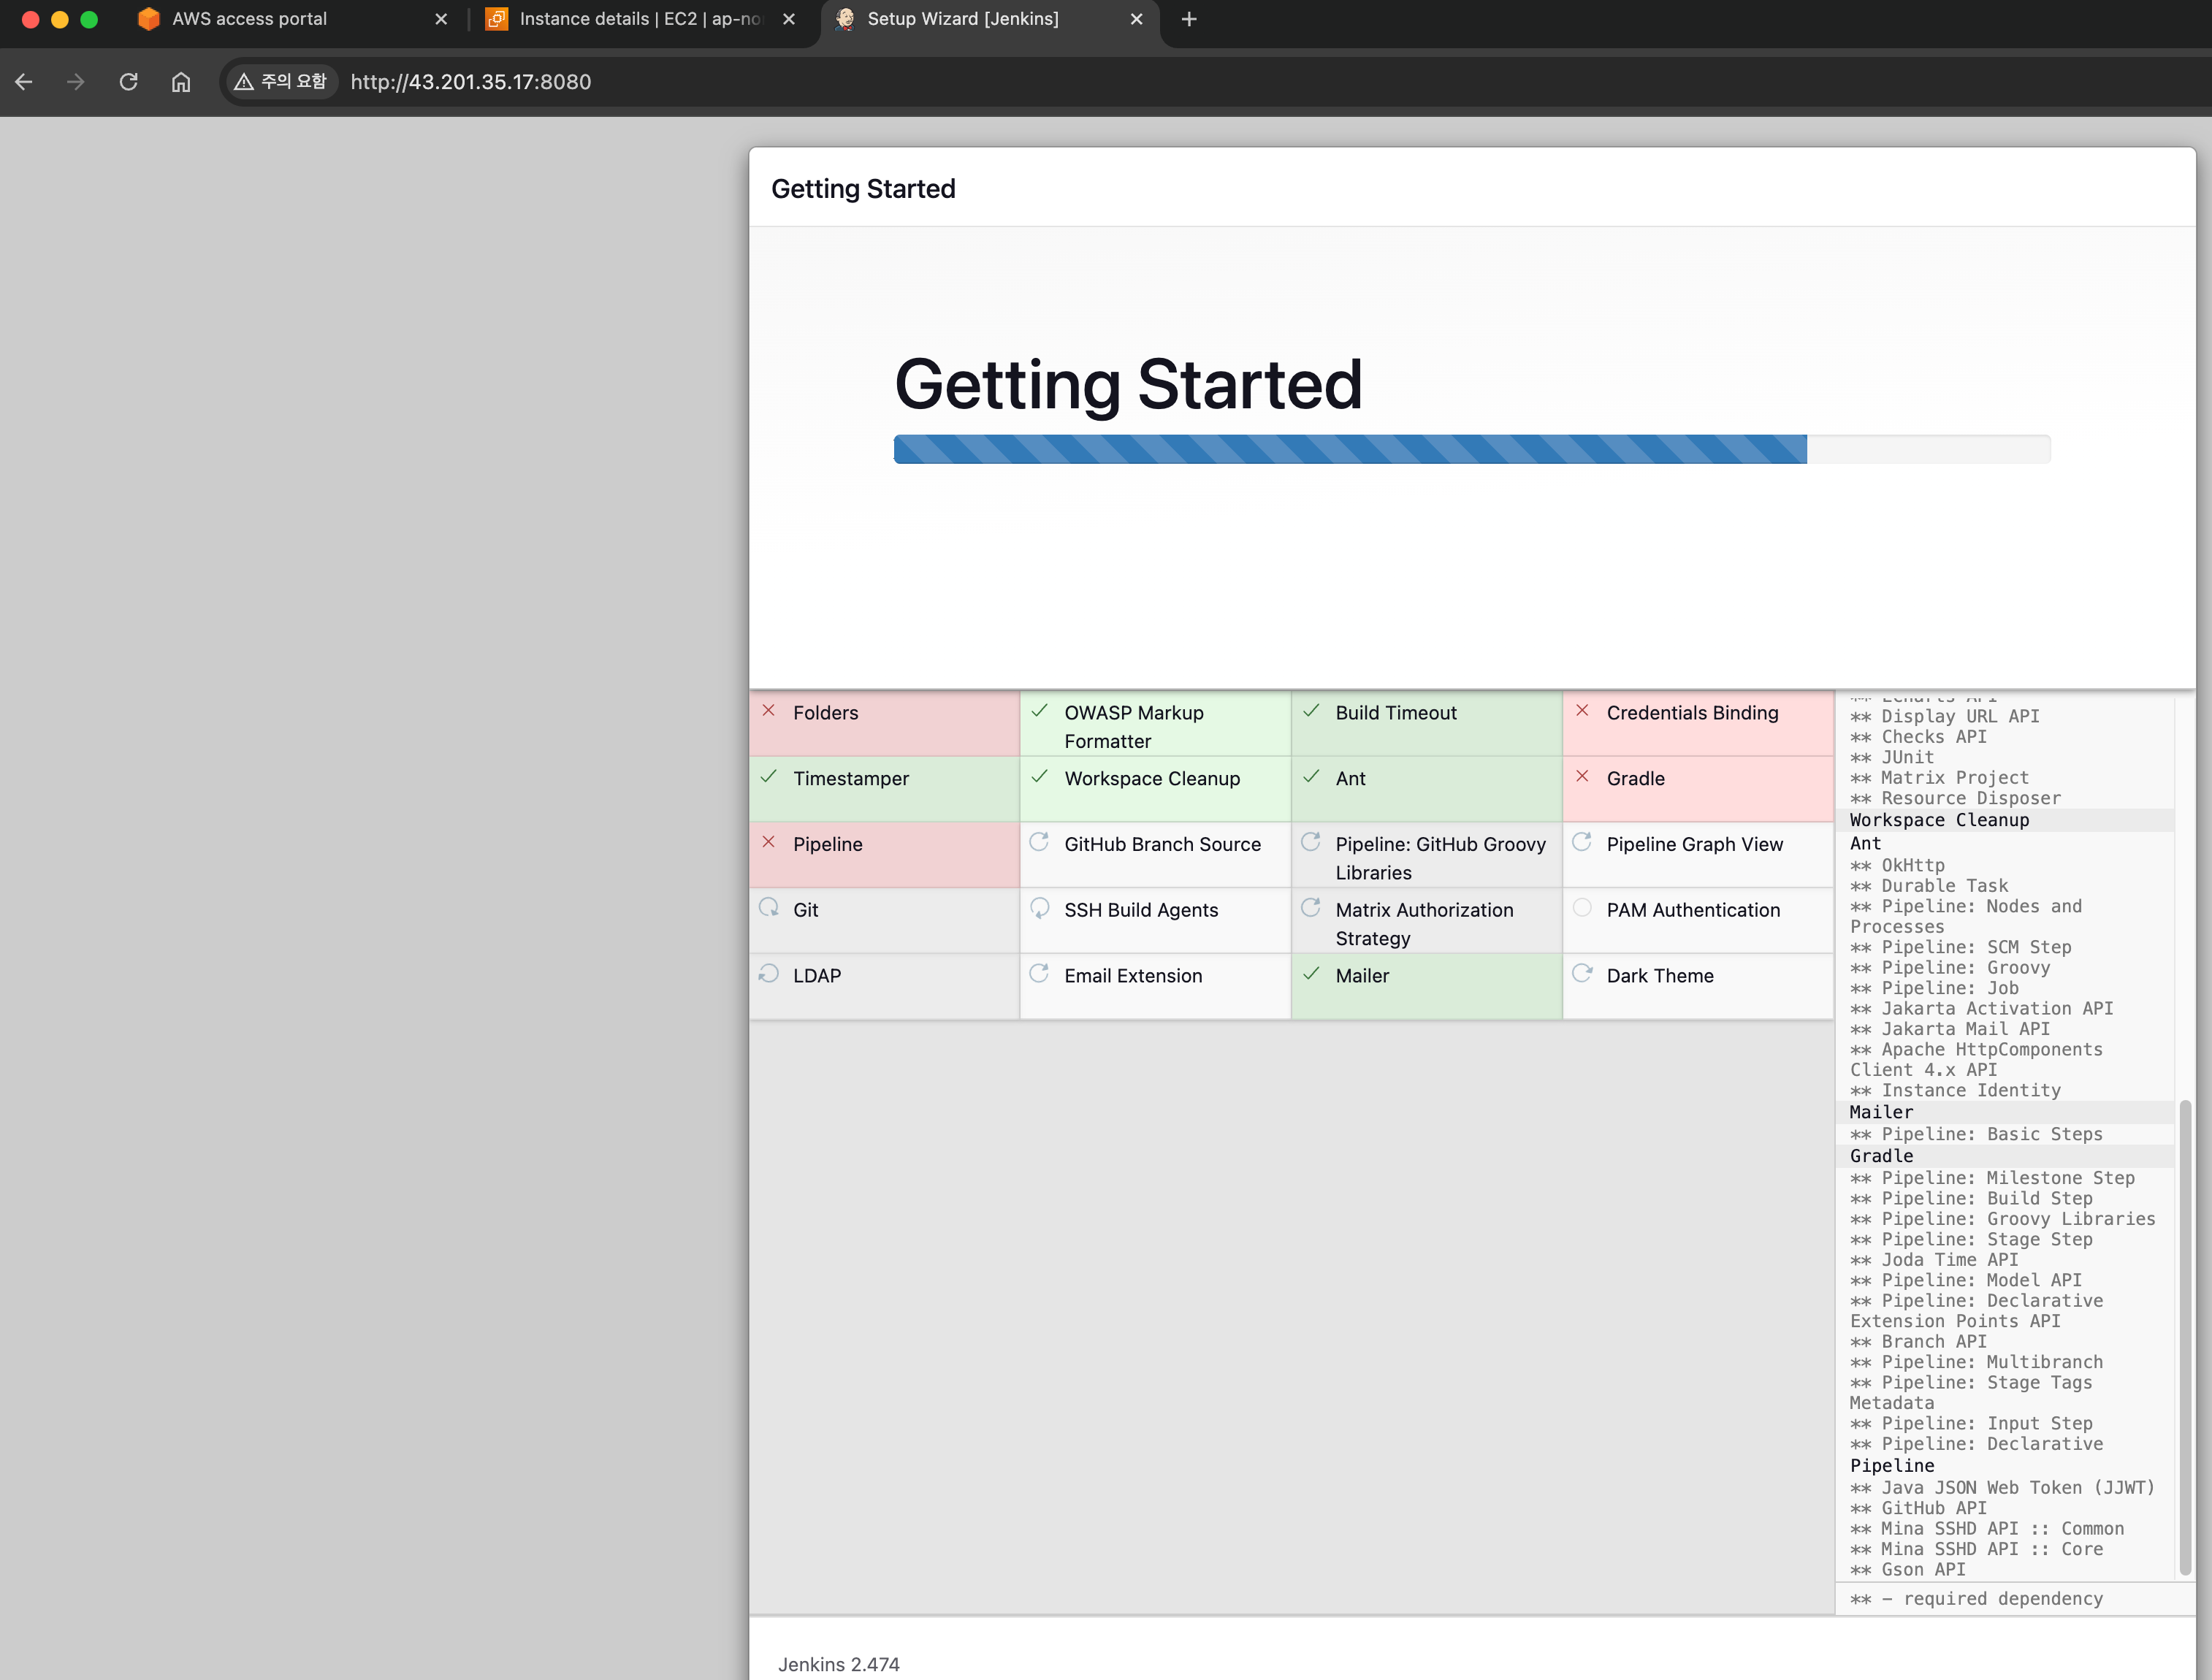Click the checkmark icon beside Ant plugin
This screenshot has height=1680, width=2212.
[x=1311, y=777]
